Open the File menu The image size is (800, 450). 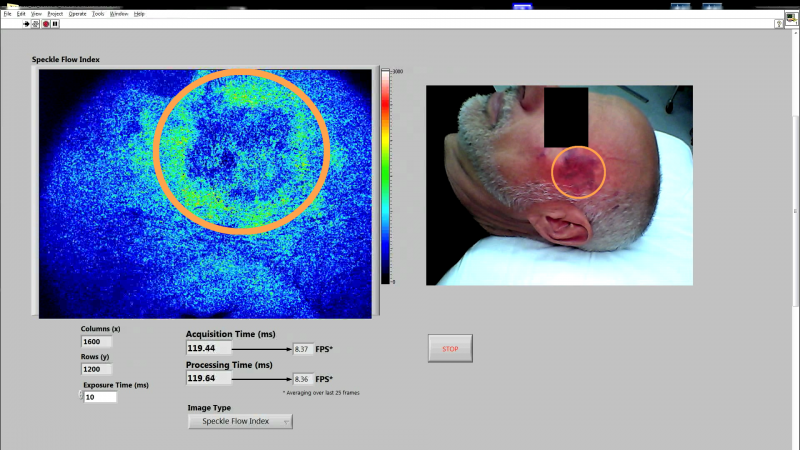click(7, 14)
